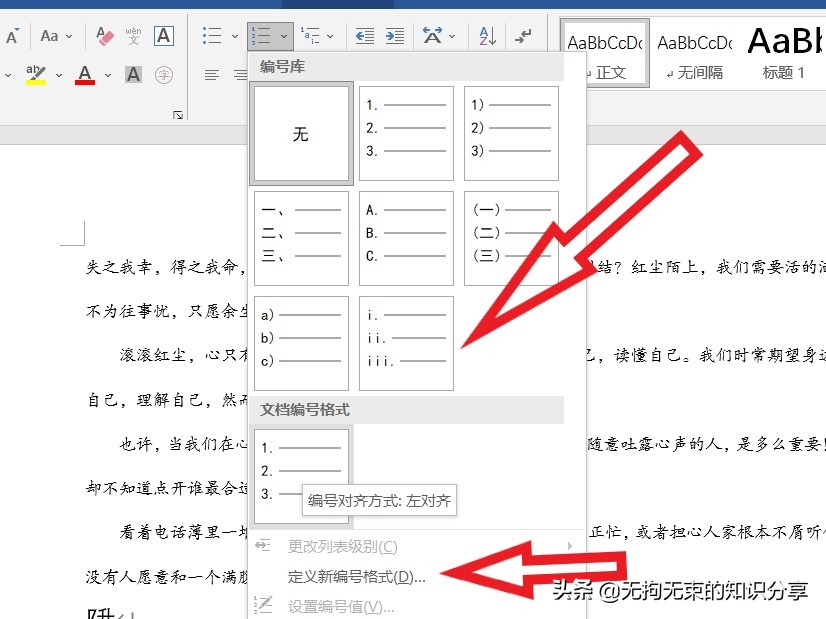Open the Multilevel List dropdown arrow
The height and width of the screenshot is (619, 826).
331,36
